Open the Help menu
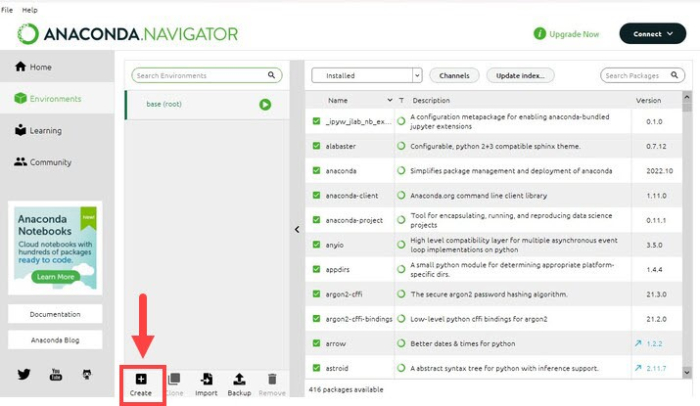 pyautogui.click(x=30, y=10)
